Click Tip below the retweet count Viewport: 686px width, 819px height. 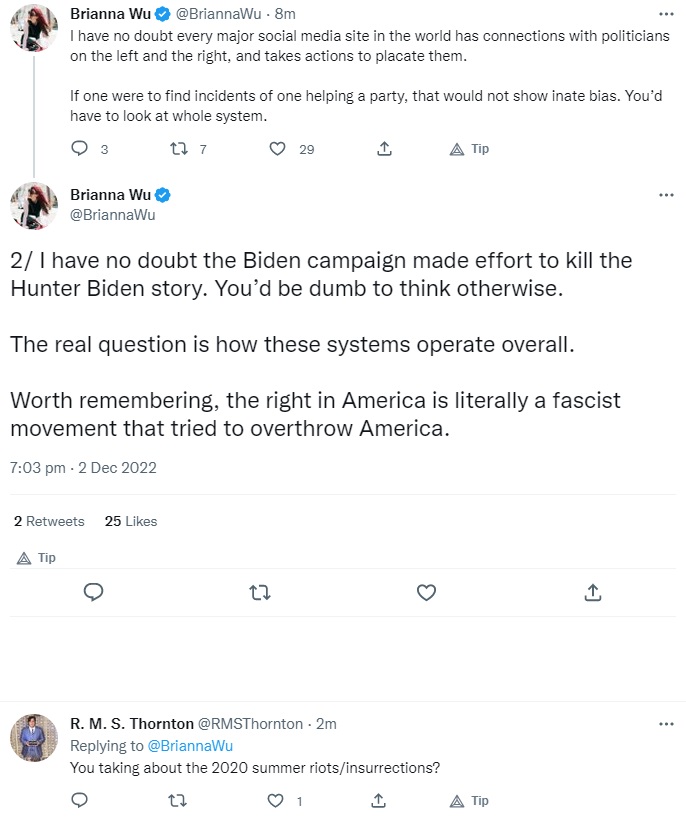coord(36,558)
